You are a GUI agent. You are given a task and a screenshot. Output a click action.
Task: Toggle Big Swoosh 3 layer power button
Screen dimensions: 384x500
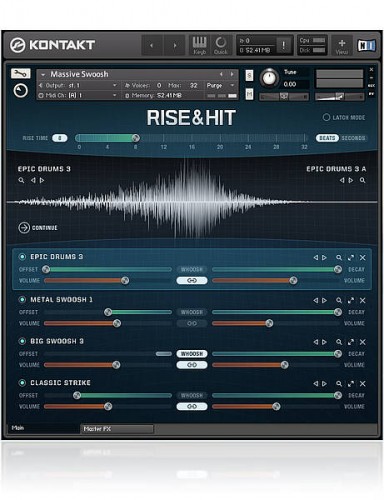[x=22, y=341]
